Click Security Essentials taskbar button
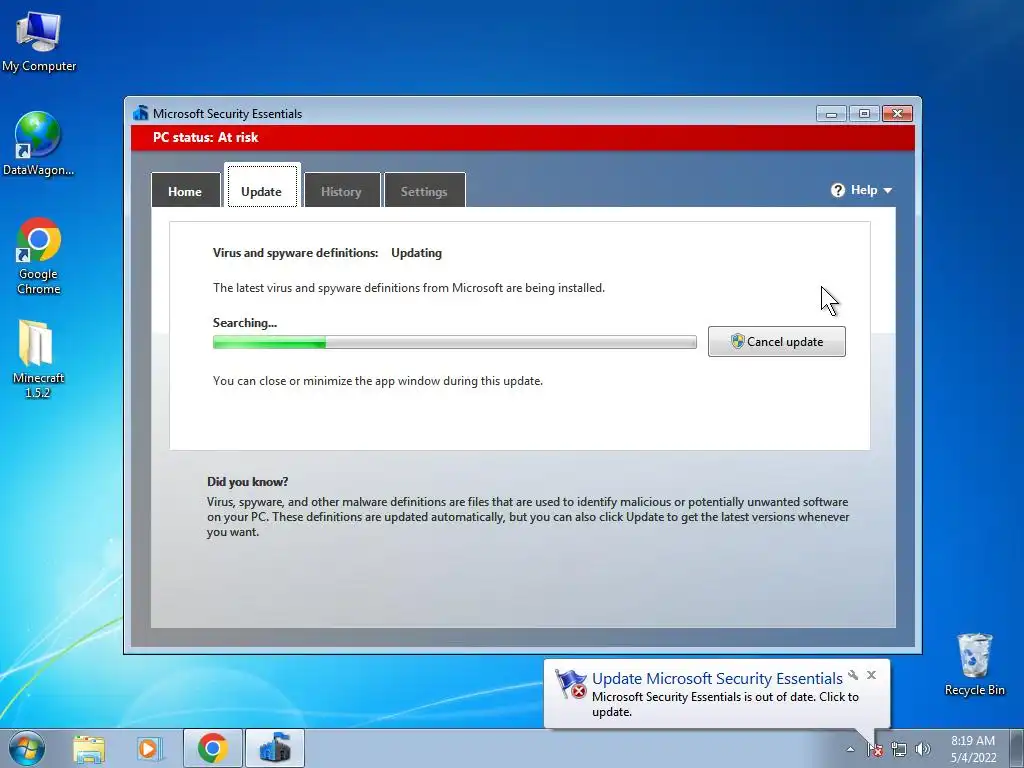1024x768 pixels. [275, 748]
